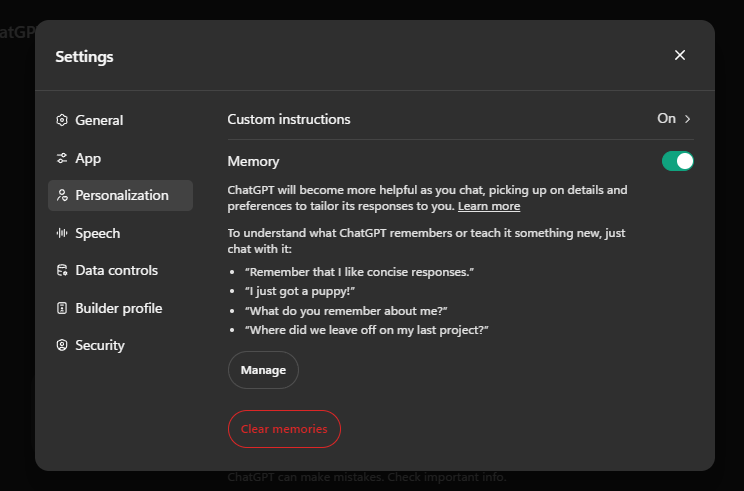The image size is (744, 491).
Task: Click the "On" status beside Custom instructions
Action: pos(666,119)
